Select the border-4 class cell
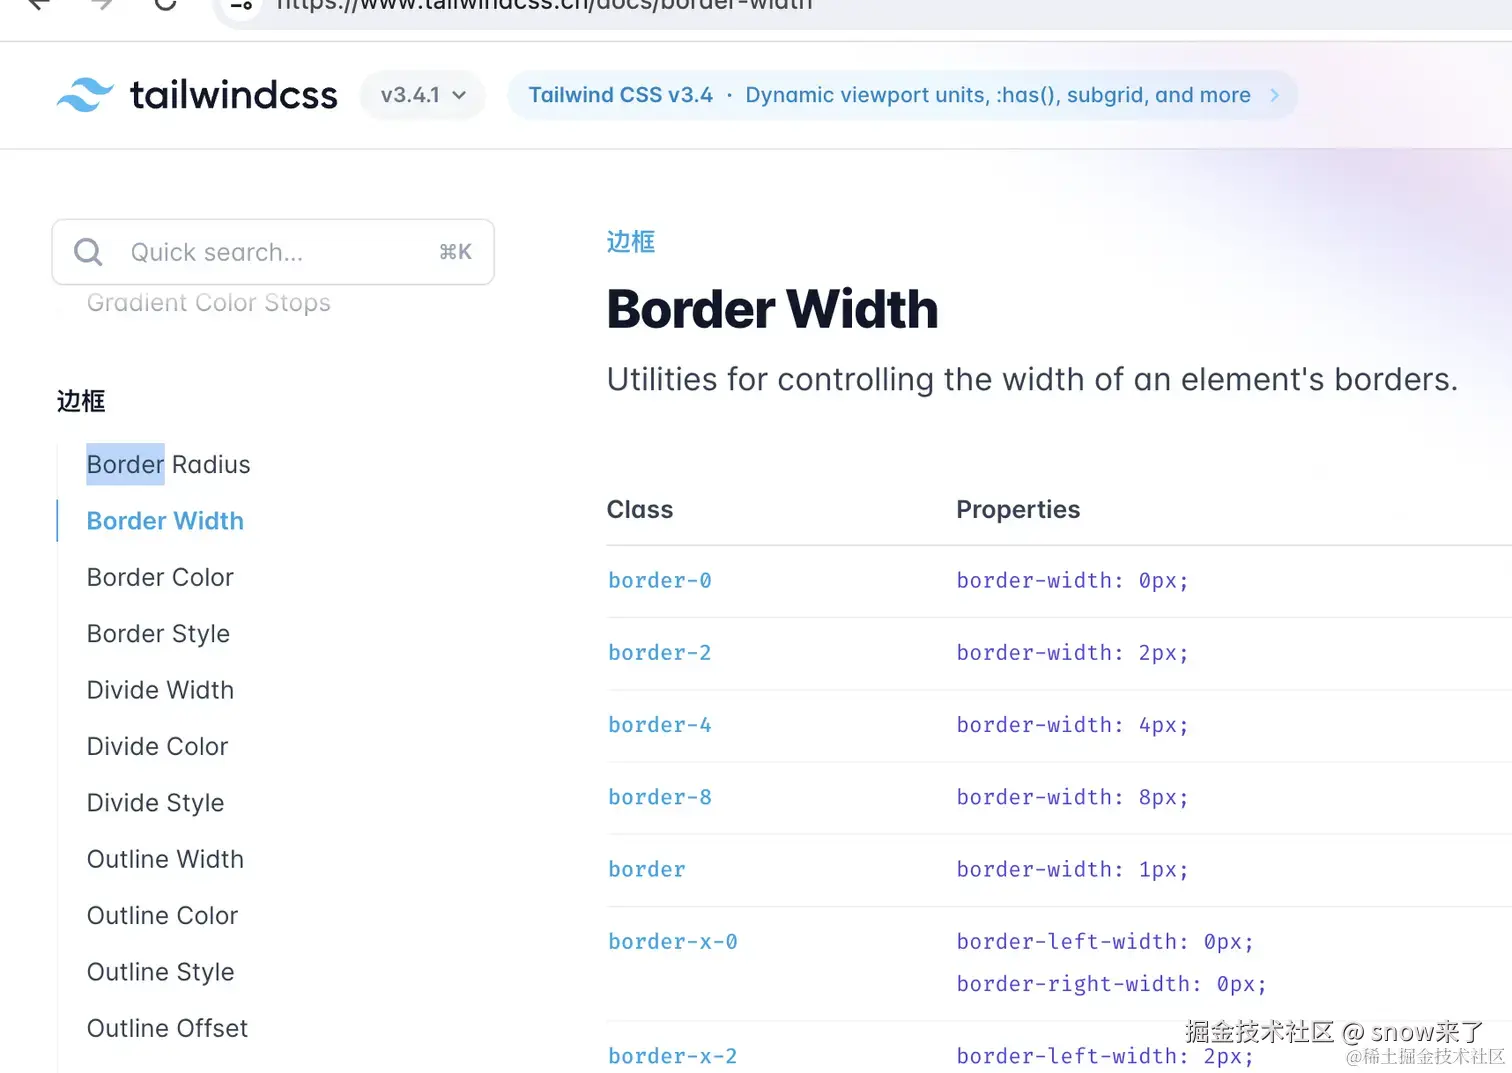 pyautogui.click(x=660, y=725)
